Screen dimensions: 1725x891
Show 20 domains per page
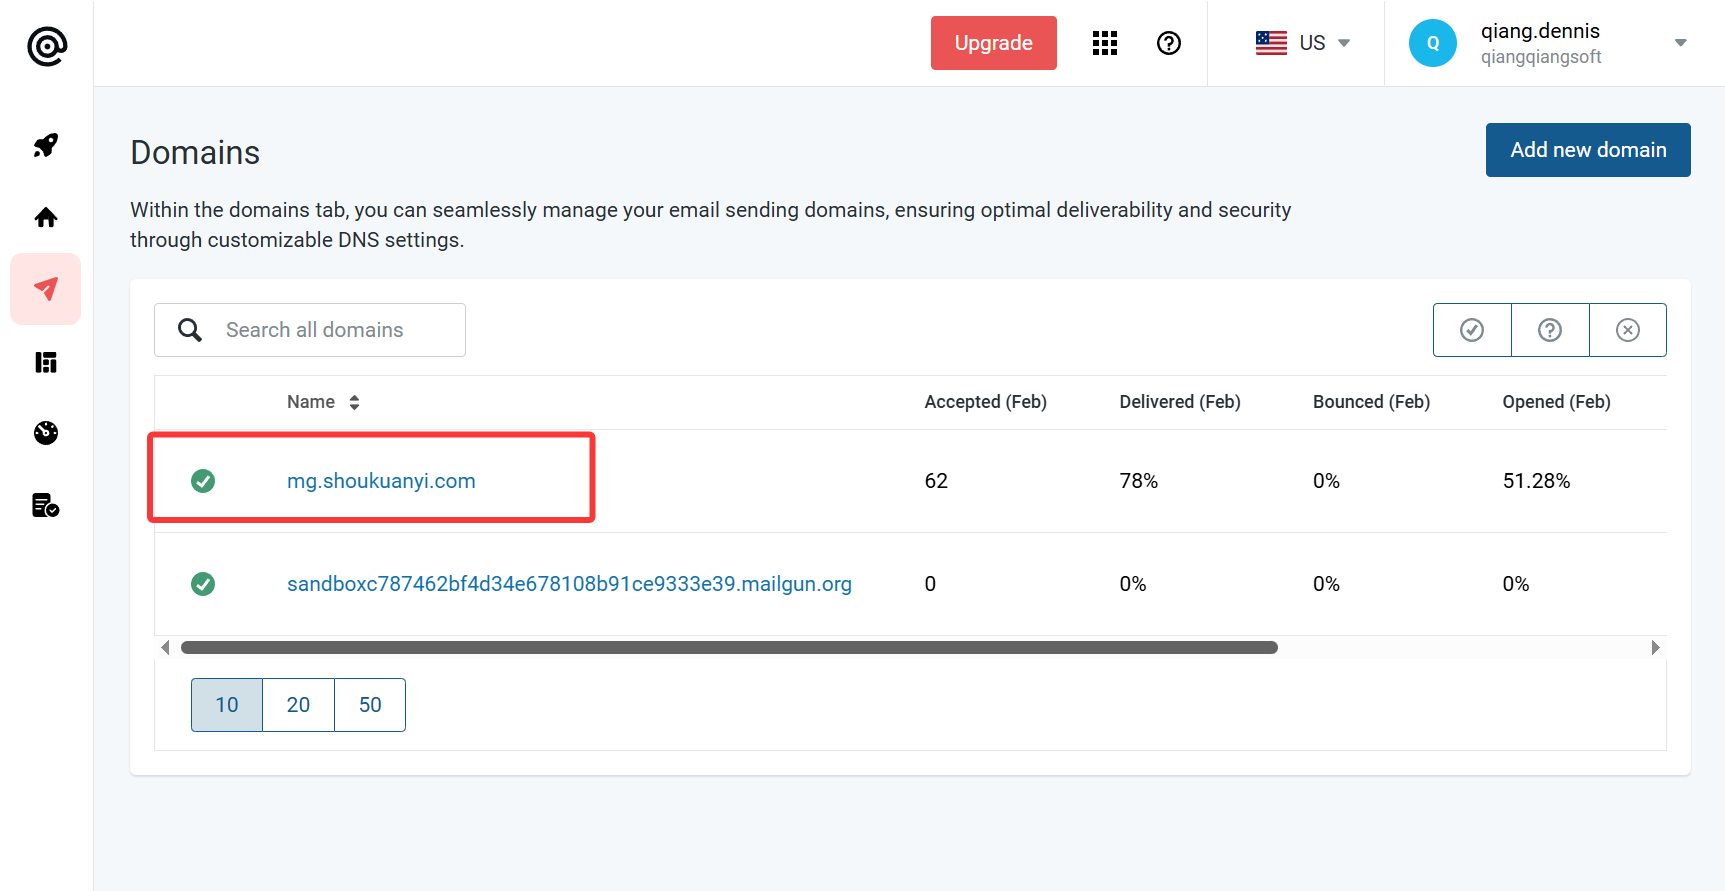tap(298, 705)
